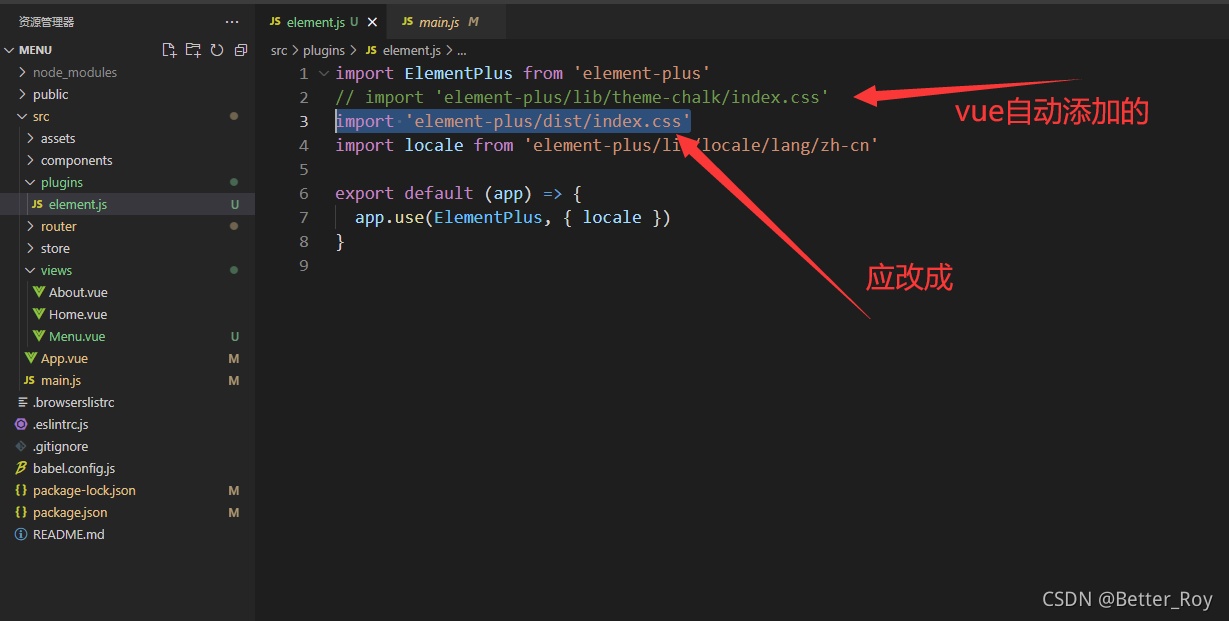This screenshot has height=621, width=1229.
Task: Click the 资源管理器 explorer title
Action: click(x=46, y=22)
